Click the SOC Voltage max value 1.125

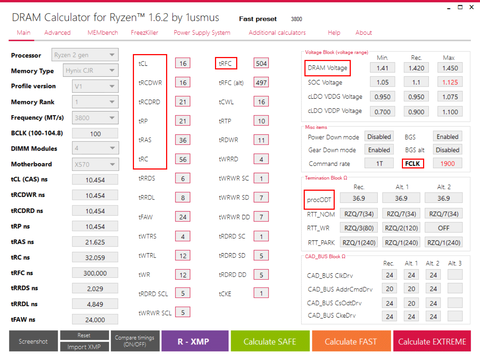pos(450,82)
